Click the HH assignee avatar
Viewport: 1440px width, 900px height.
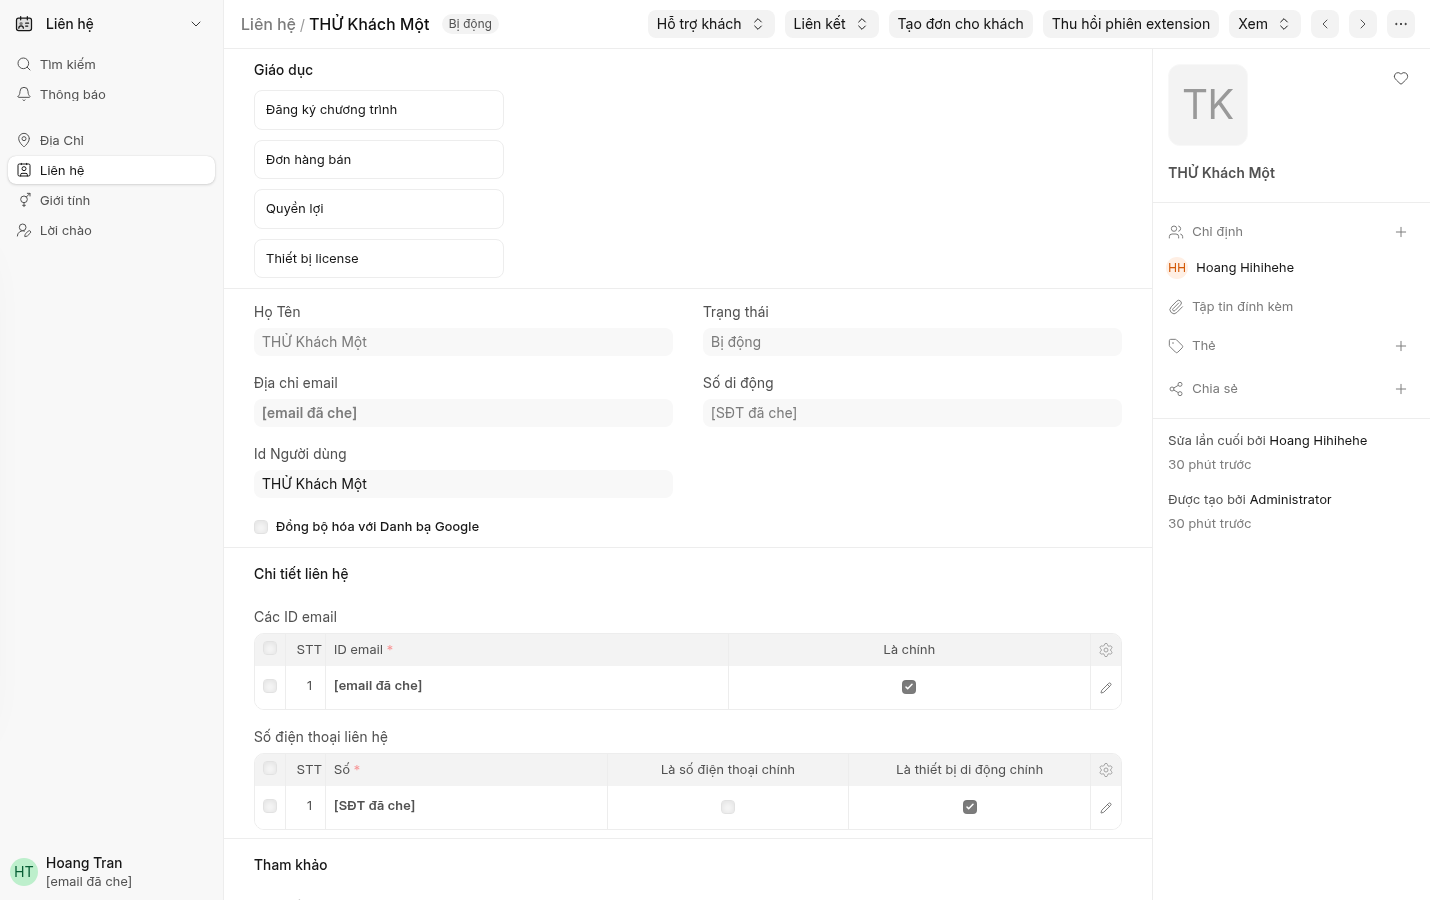[1177, 268]
